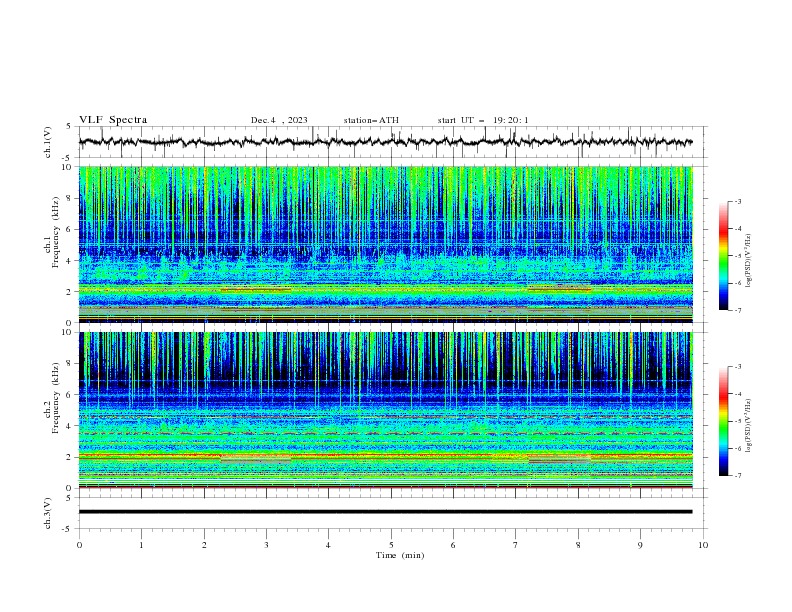Viewport: 792px width, 612px height.
Task: Click the ch.2 colorbar "log(PSD)(V²/Hz)" label
Action: [x=748, y=426]
